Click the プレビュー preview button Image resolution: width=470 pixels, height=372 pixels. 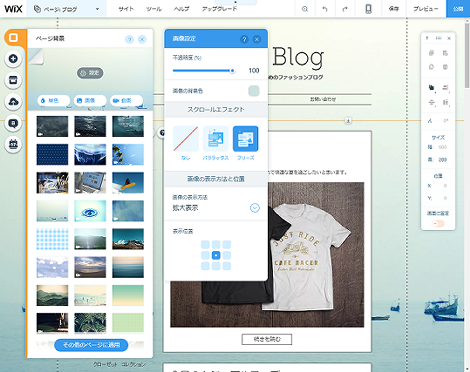click(x=426, y=9)
